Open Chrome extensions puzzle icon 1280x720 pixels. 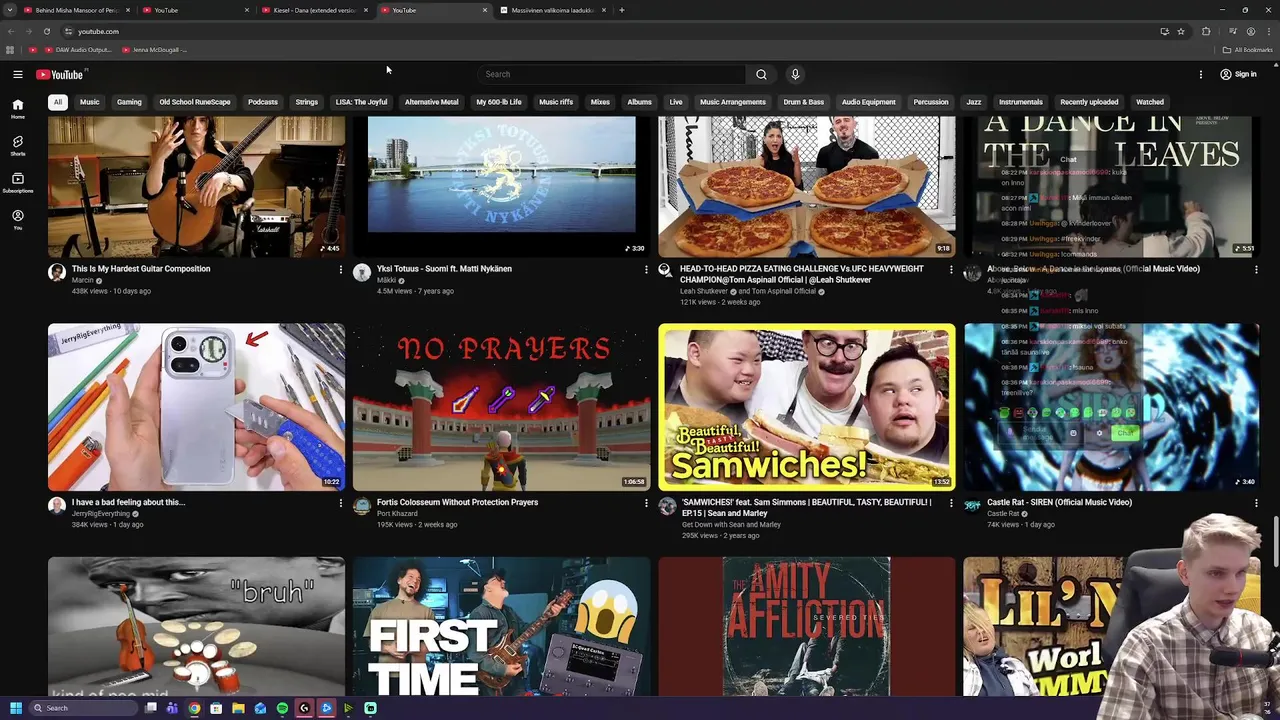(1206, 31)
